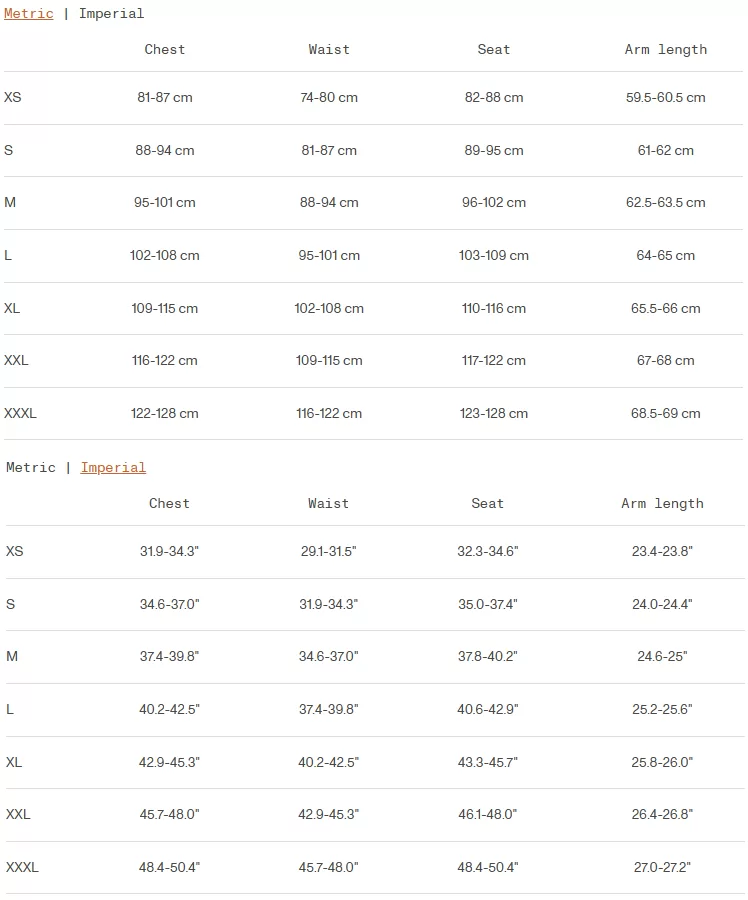Screen dimensions: 748x900
Task: Click the Chest column header in metric table
Action: coord(165,49)
